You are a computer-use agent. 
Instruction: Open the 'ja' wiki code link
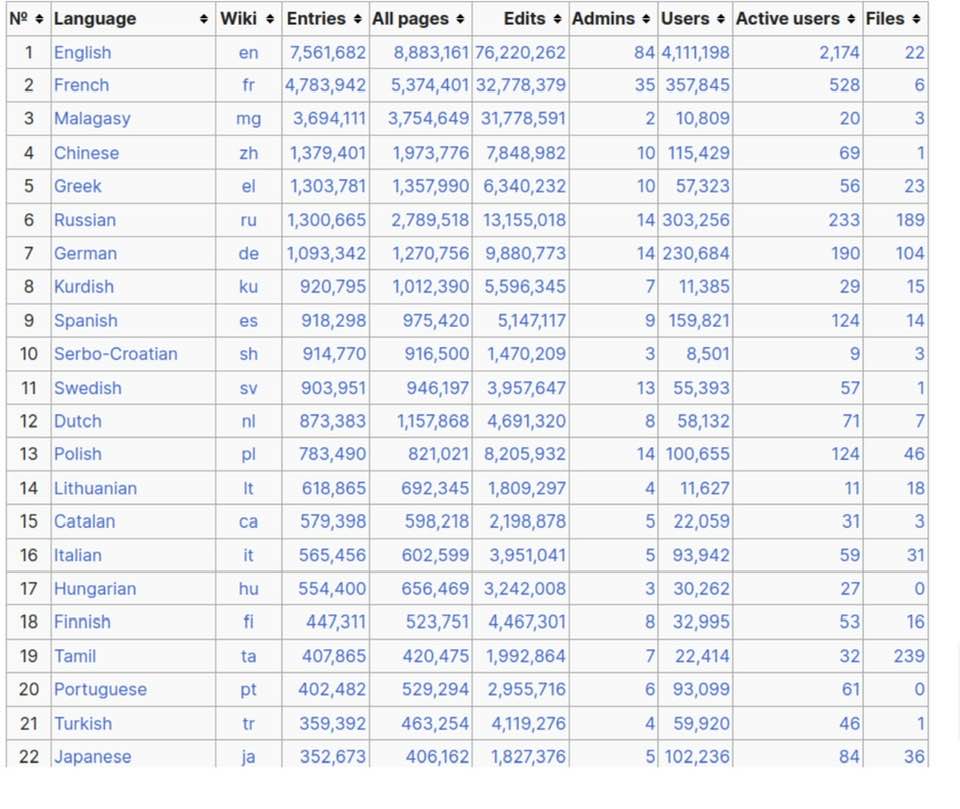click(248, 758)
